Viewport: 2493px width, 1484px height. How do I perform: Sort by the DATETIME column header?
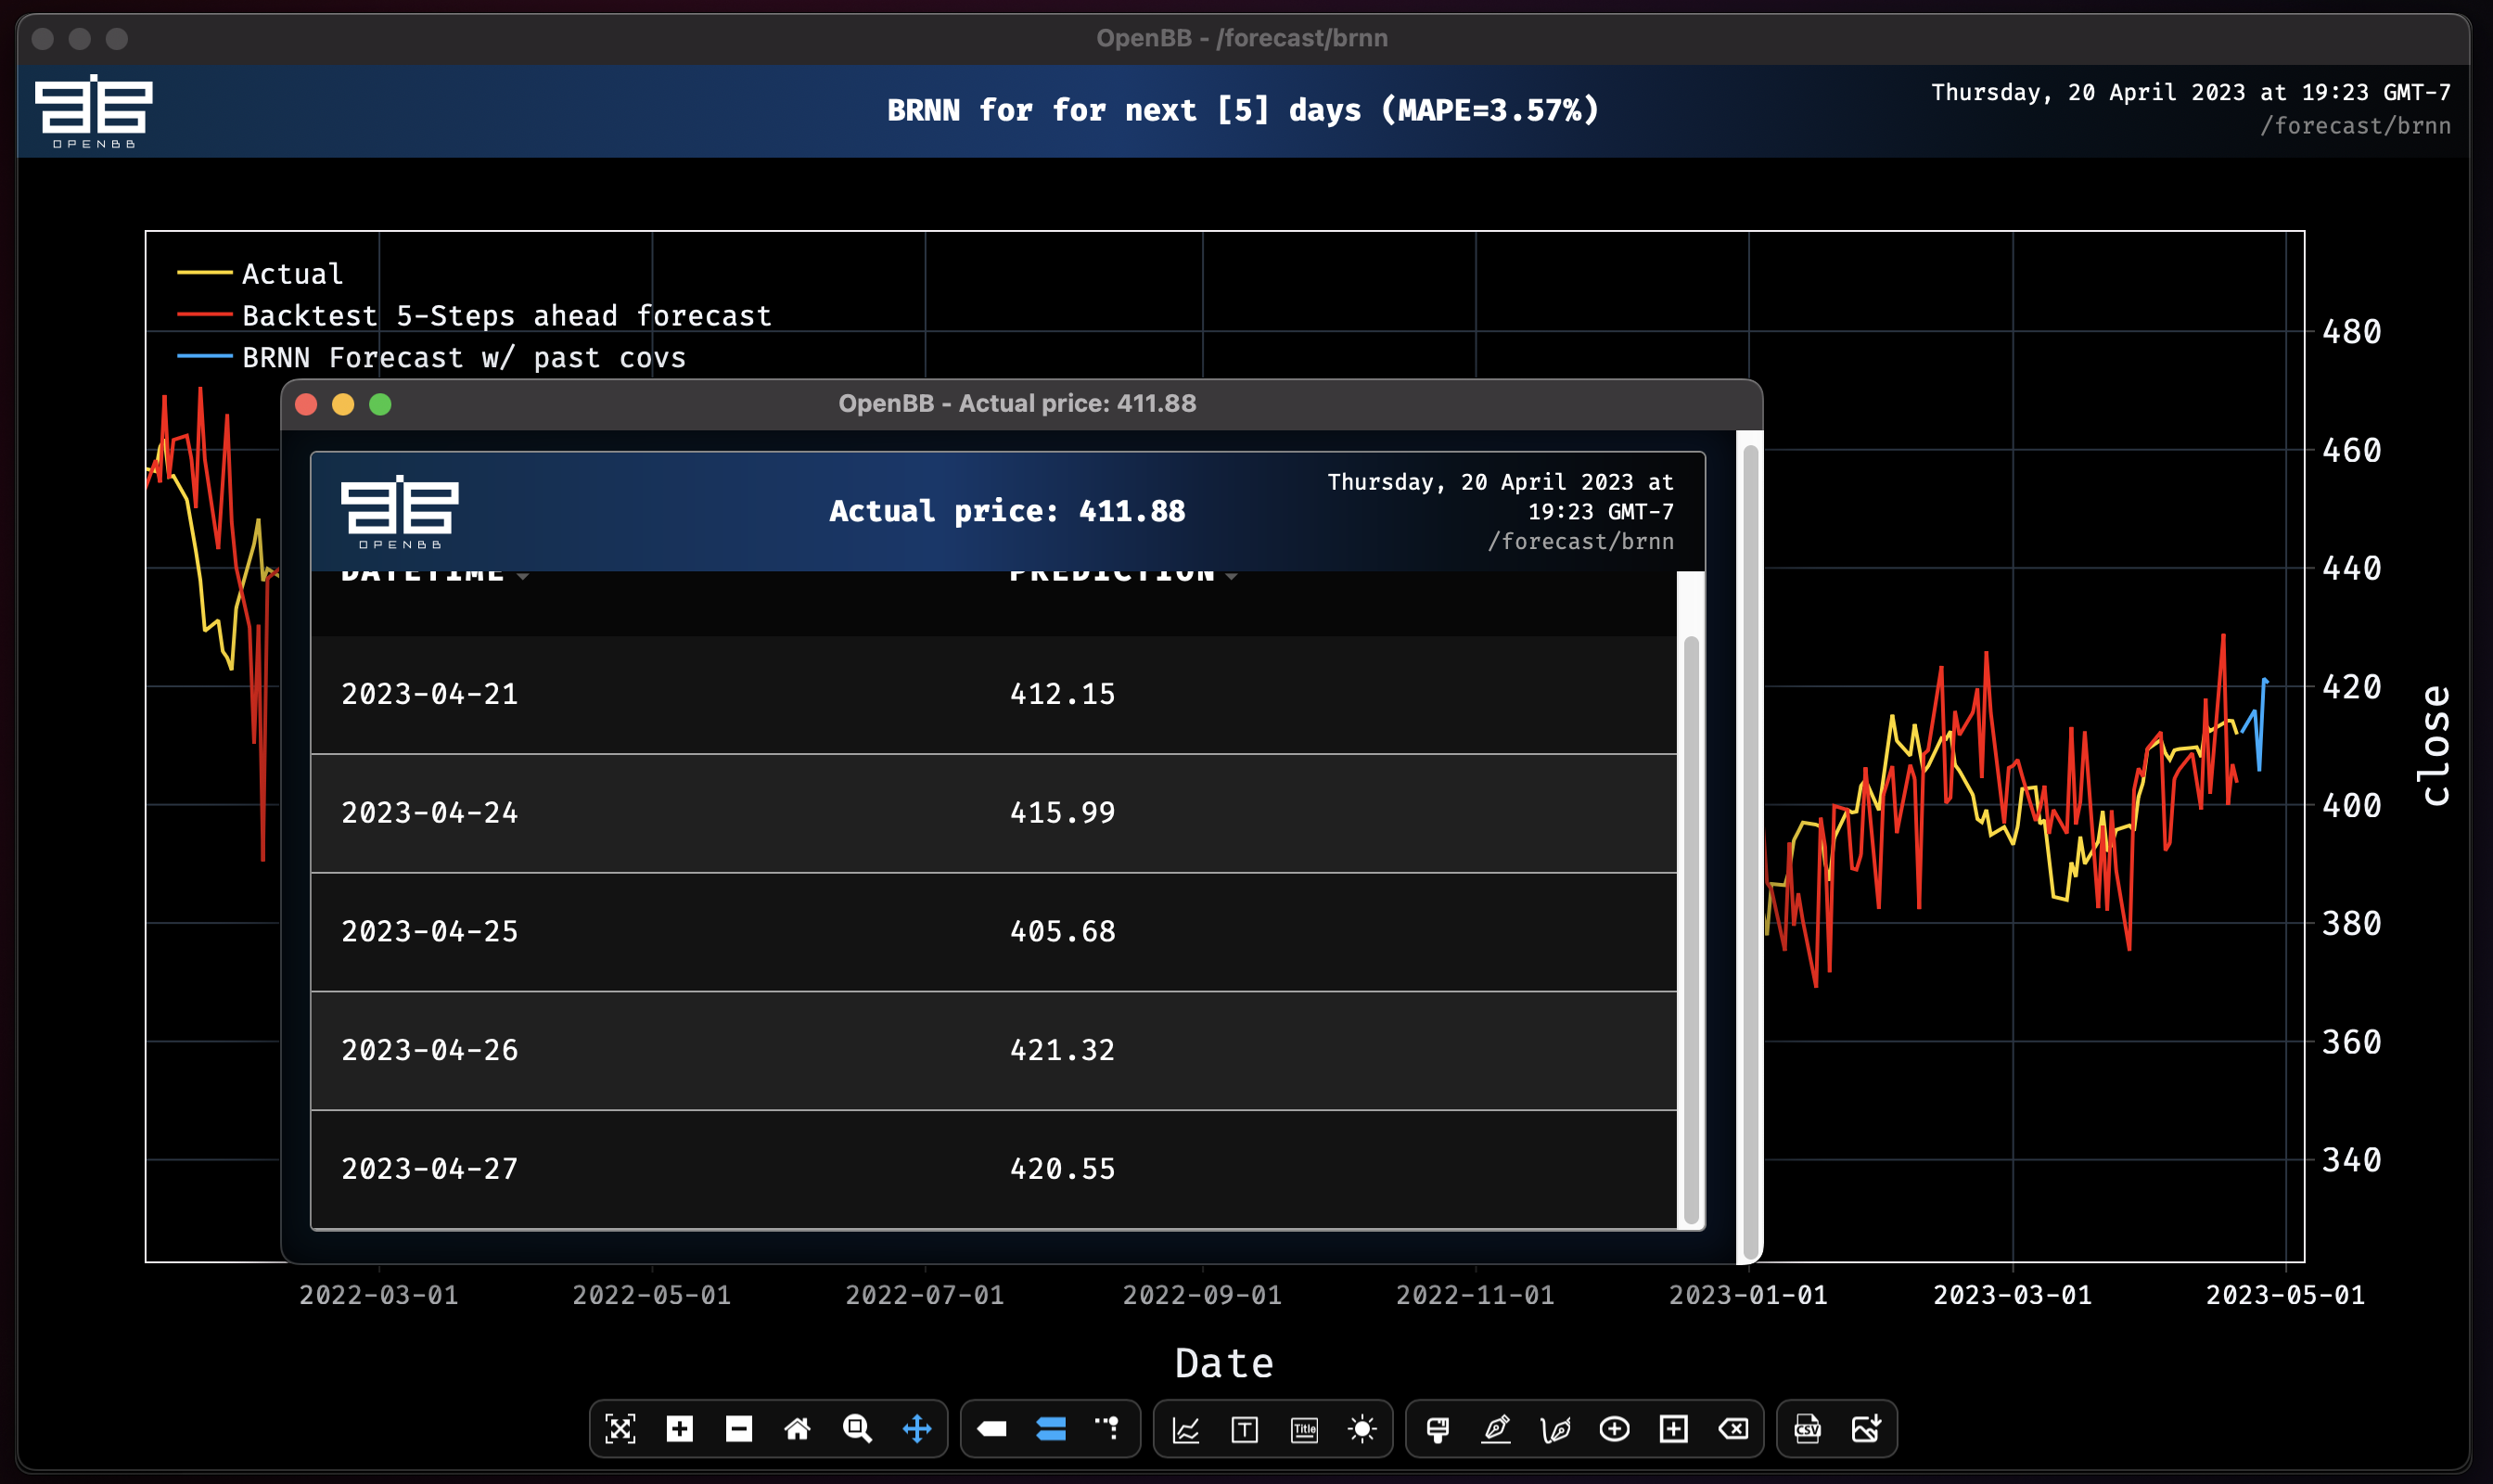(434, 575)
